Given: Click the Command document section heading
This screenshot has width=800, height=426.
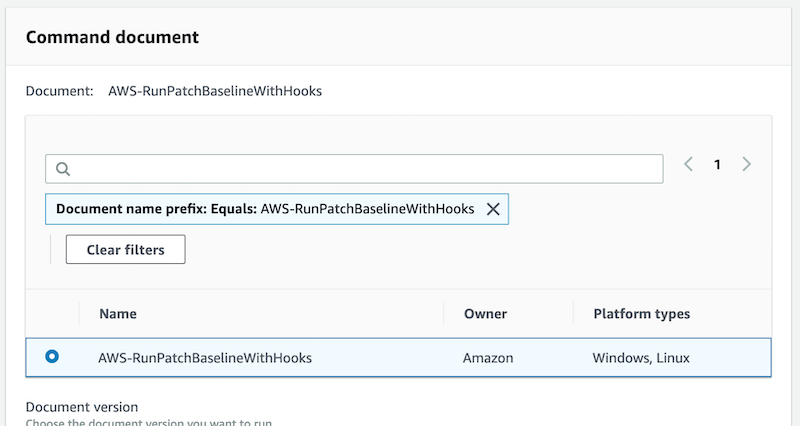Looking at the screenshot, I should (112, 37).
